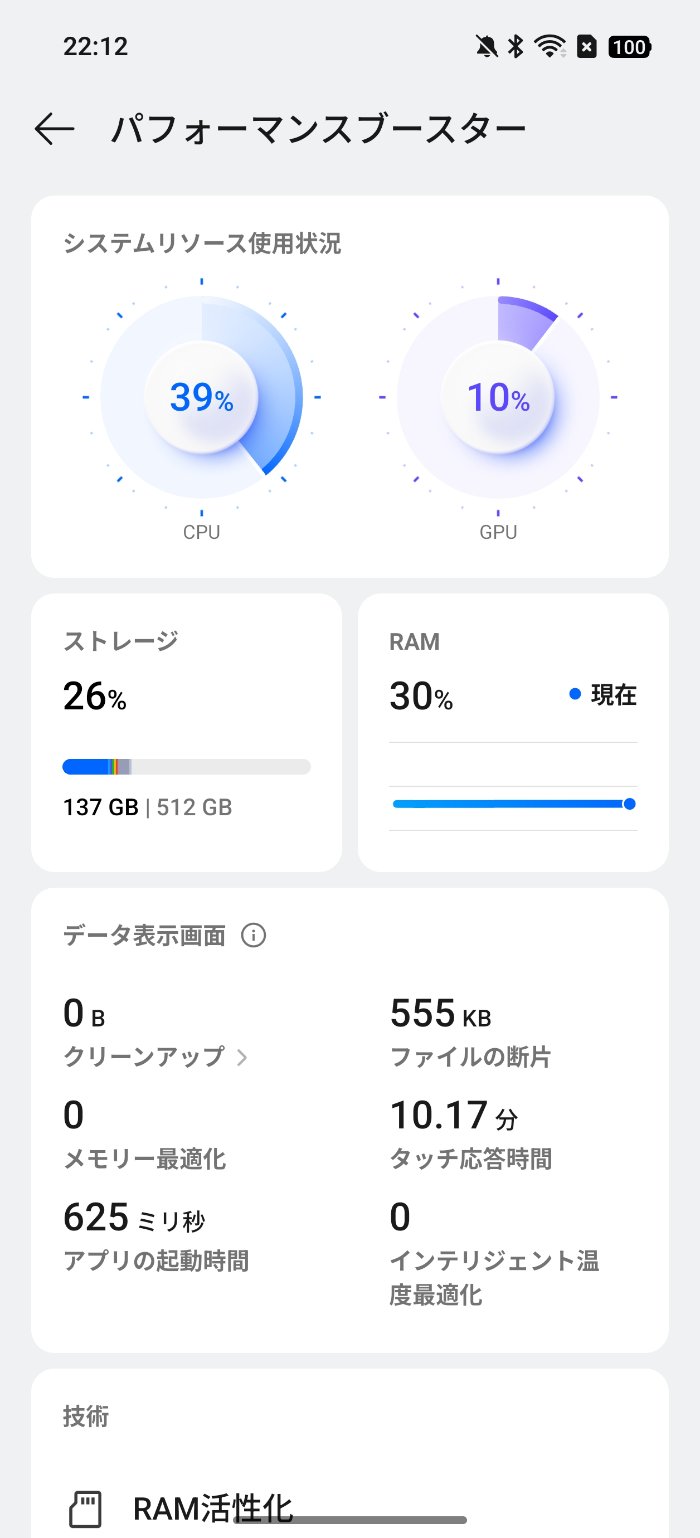Open the data display info icon

click(254, 936)
